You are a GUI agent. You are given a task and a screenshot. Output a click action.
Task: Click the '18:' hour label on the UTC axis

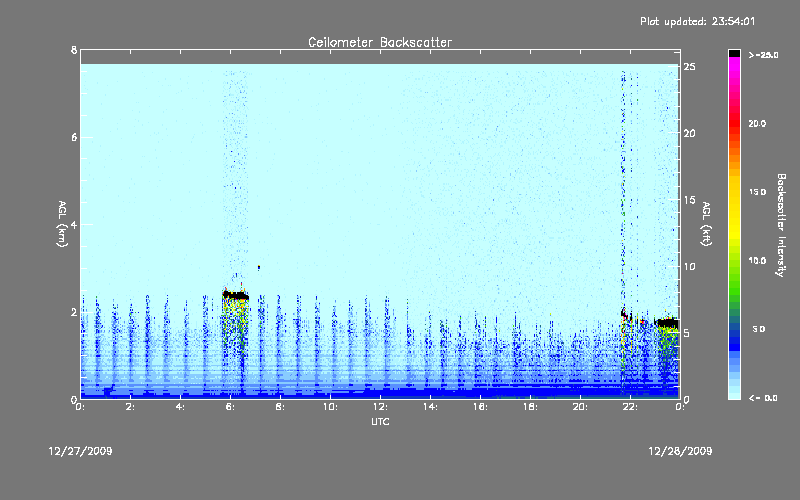coord(531,407)
